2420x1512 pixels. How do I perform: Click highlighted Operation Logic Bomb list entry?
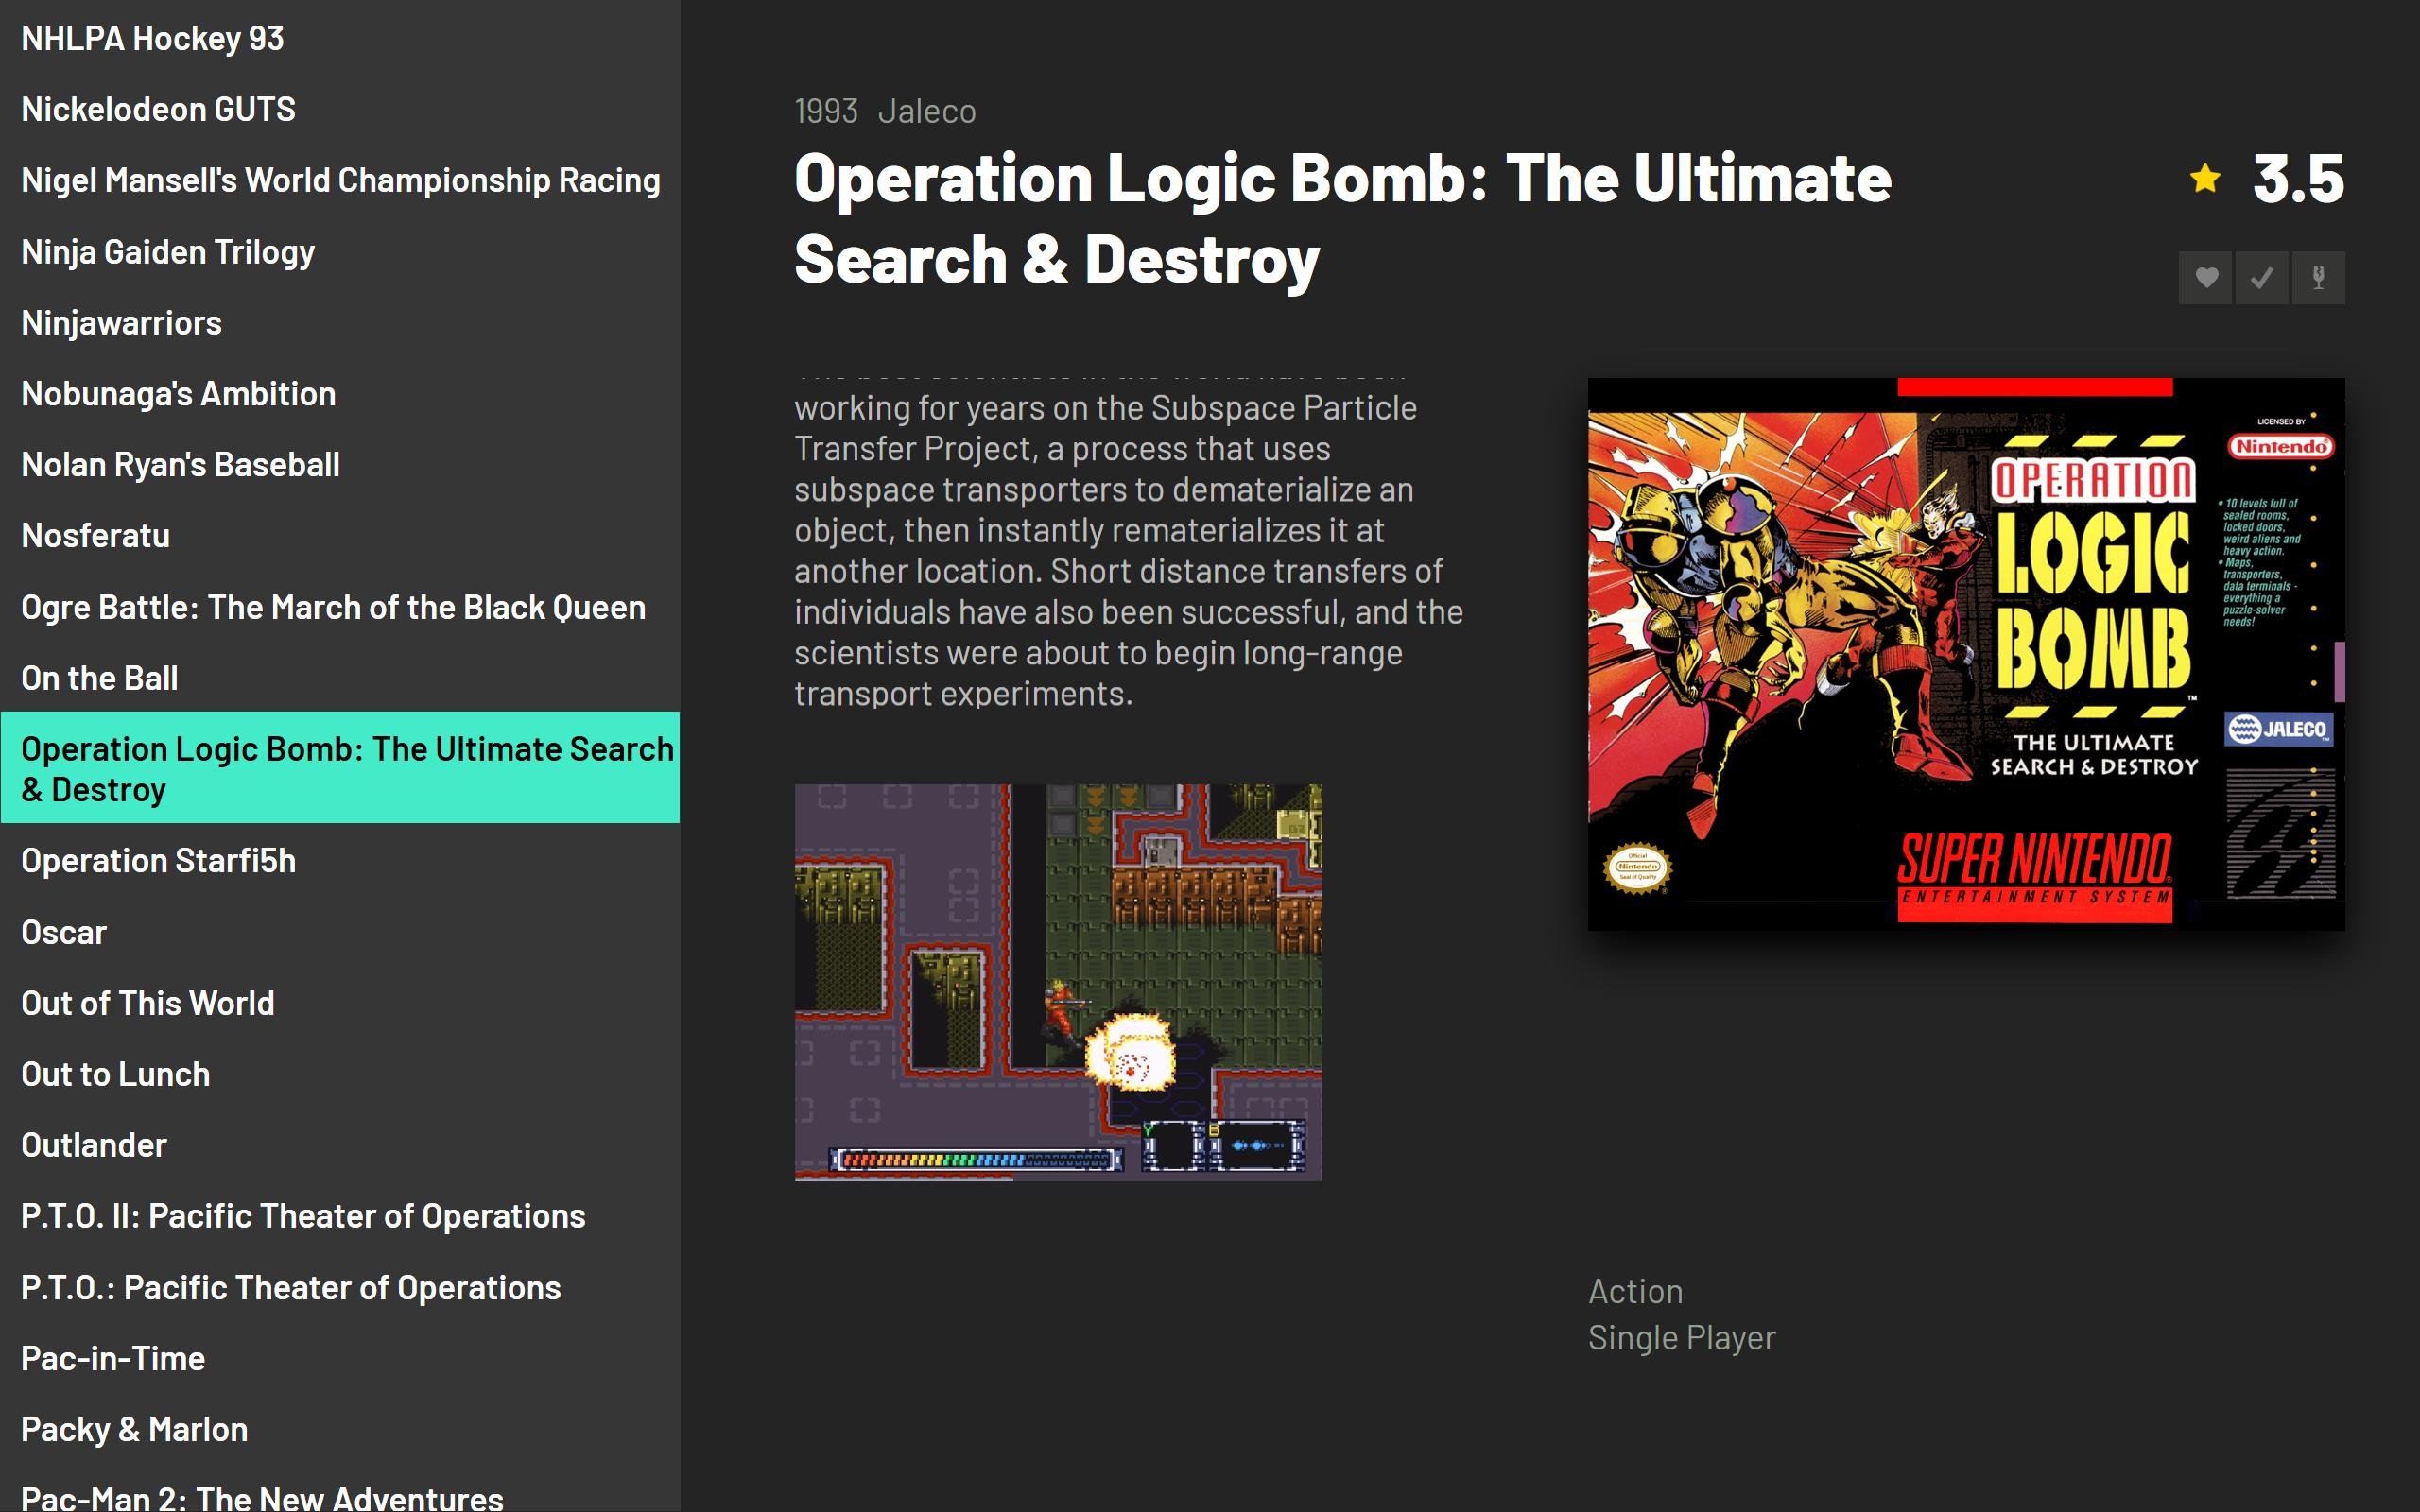340,768
